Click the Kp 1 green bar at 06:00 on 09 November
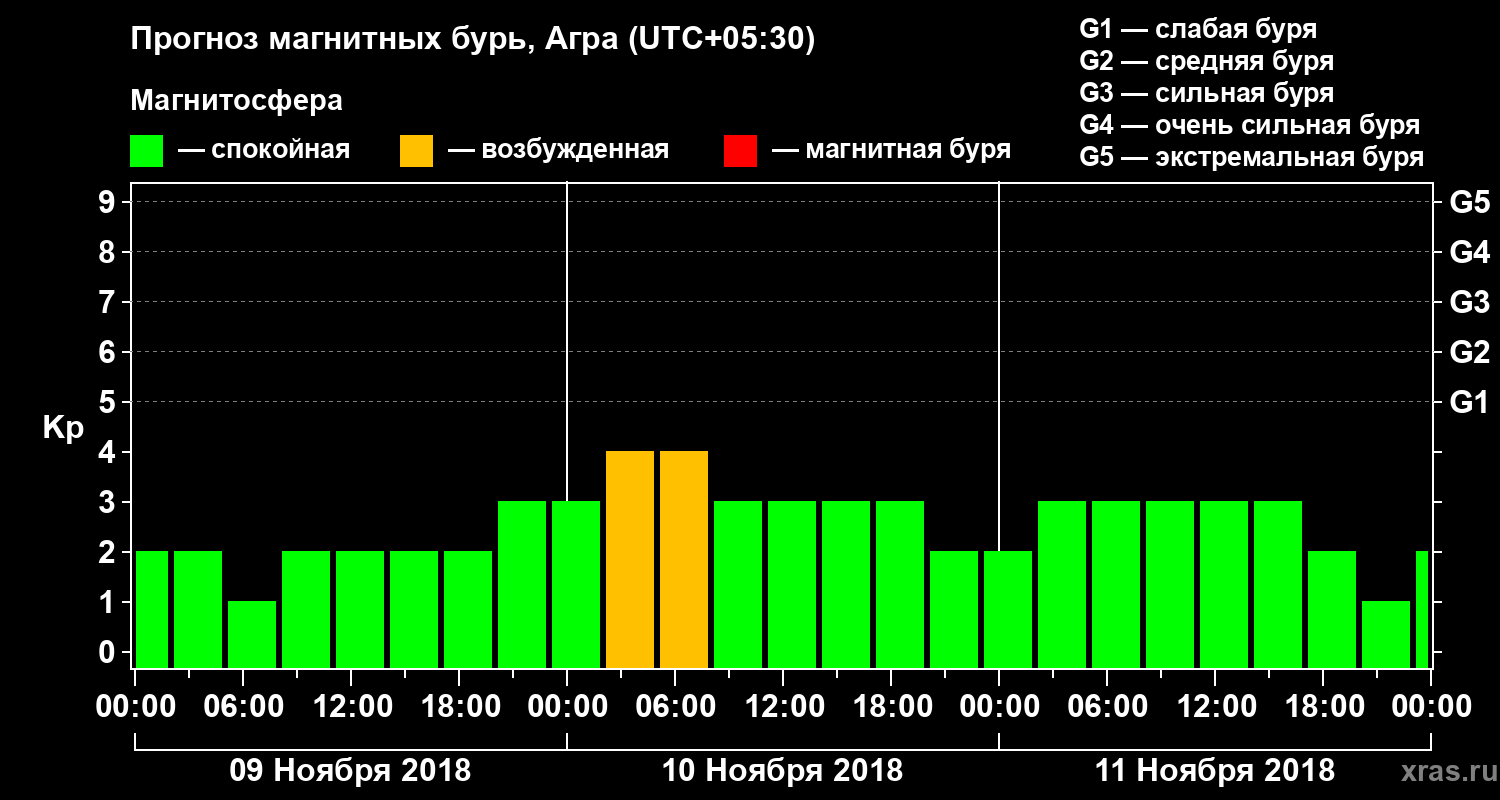 (252, 634)
